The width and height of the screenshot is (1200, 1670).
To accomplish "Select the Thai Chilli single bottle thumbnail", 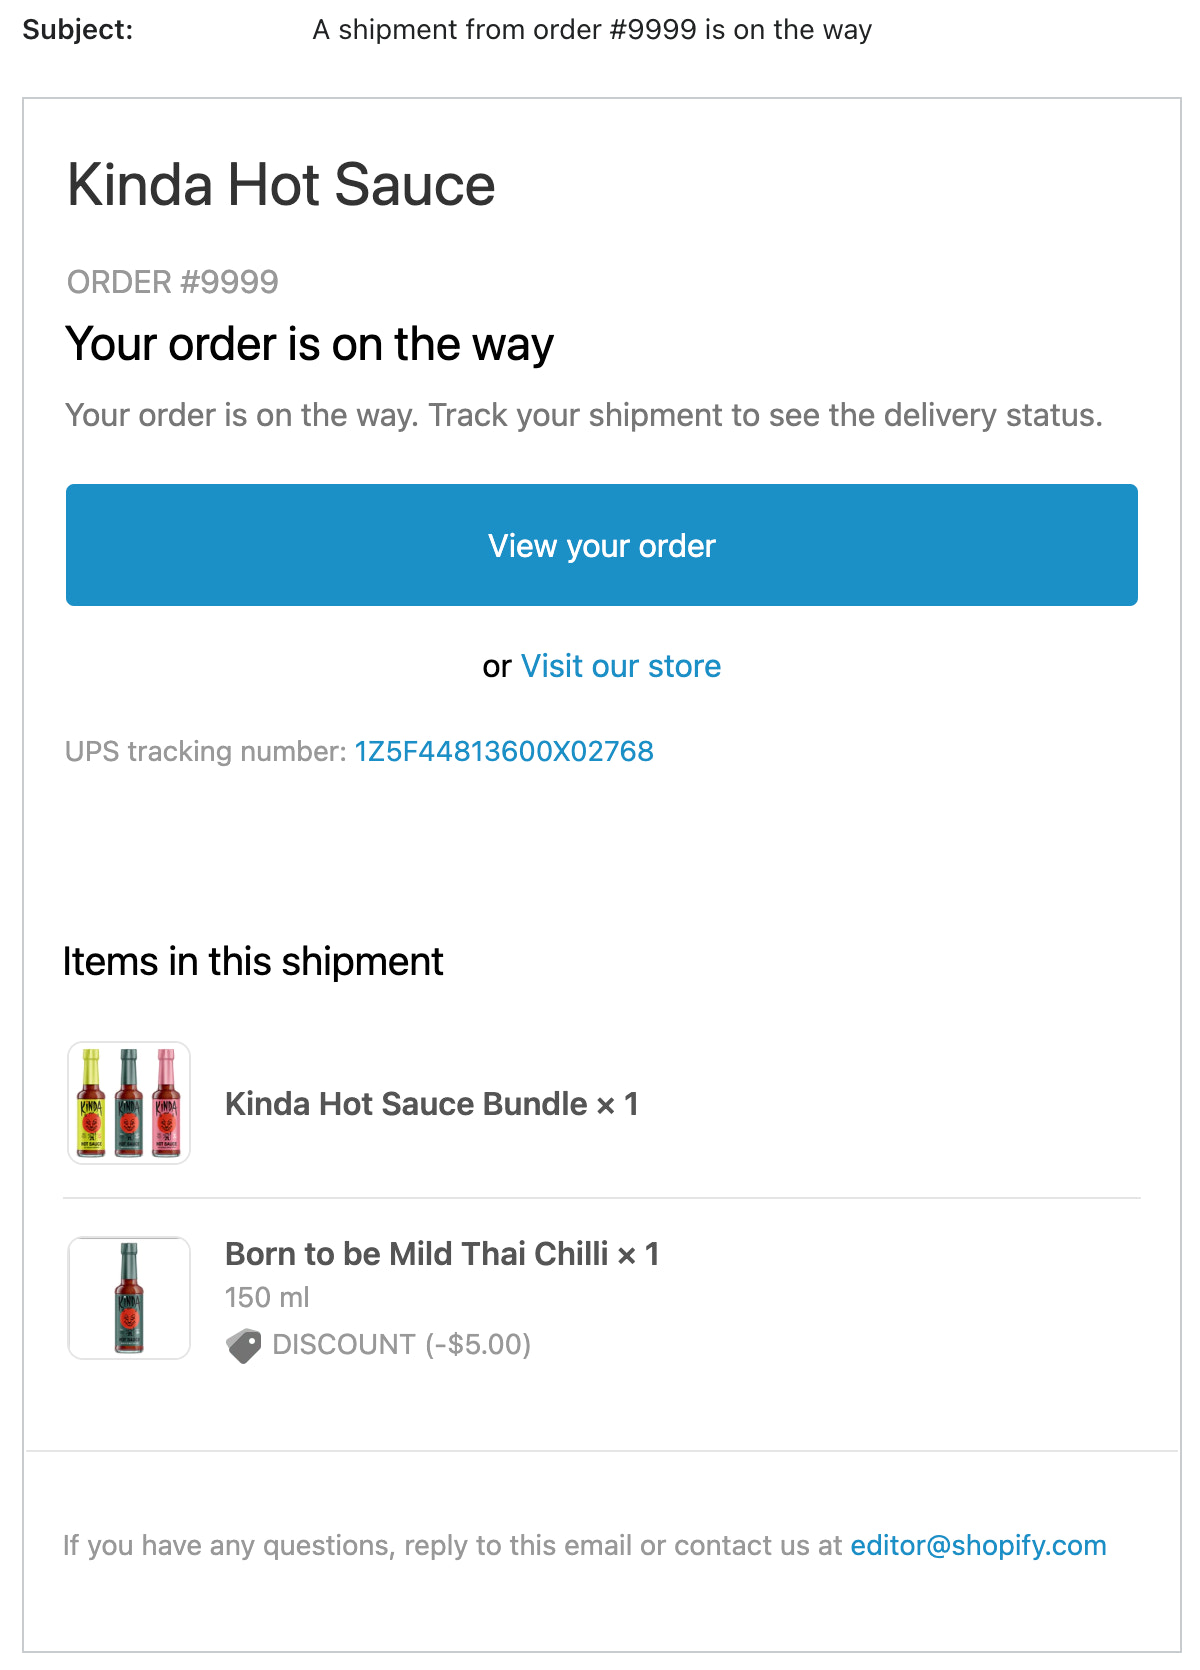I will (129, 1298).
